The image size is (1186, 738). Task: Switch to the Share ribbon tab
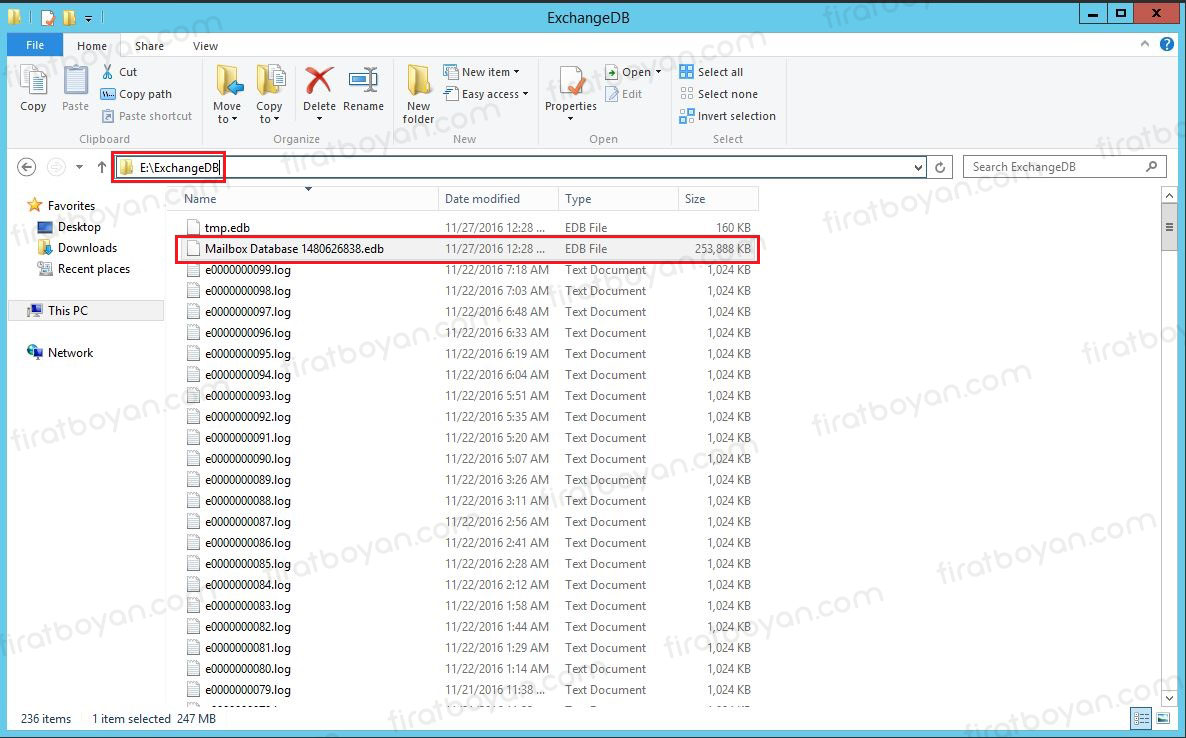coord(149,46)
